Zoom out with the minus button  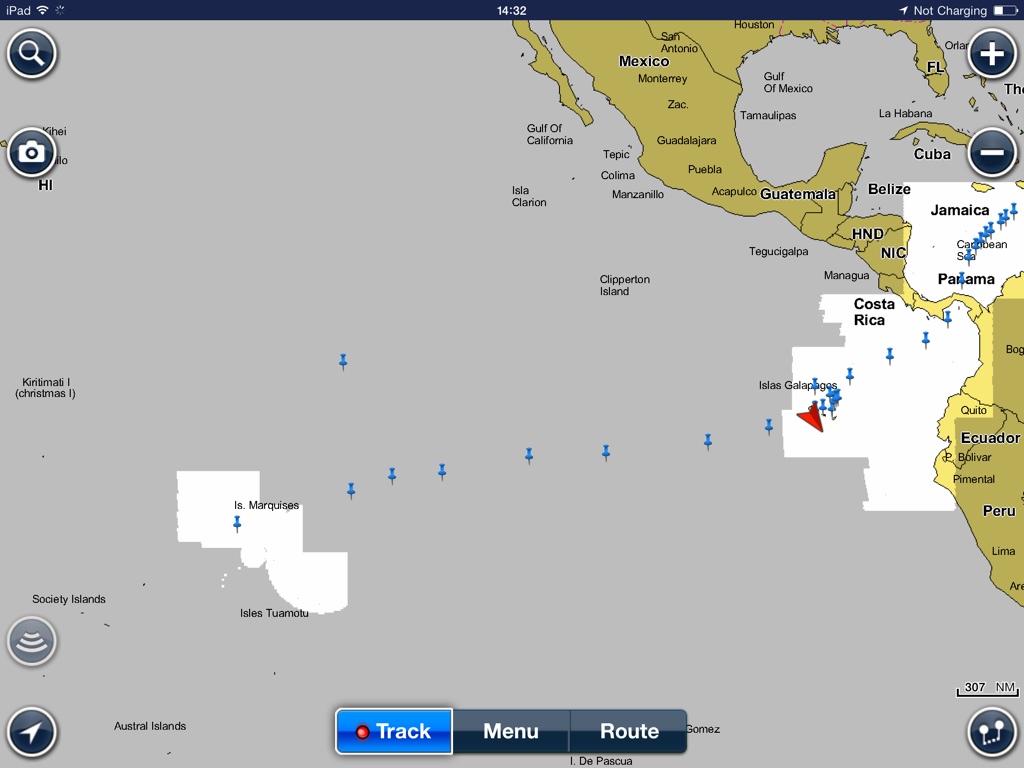[x=991, y=153]
